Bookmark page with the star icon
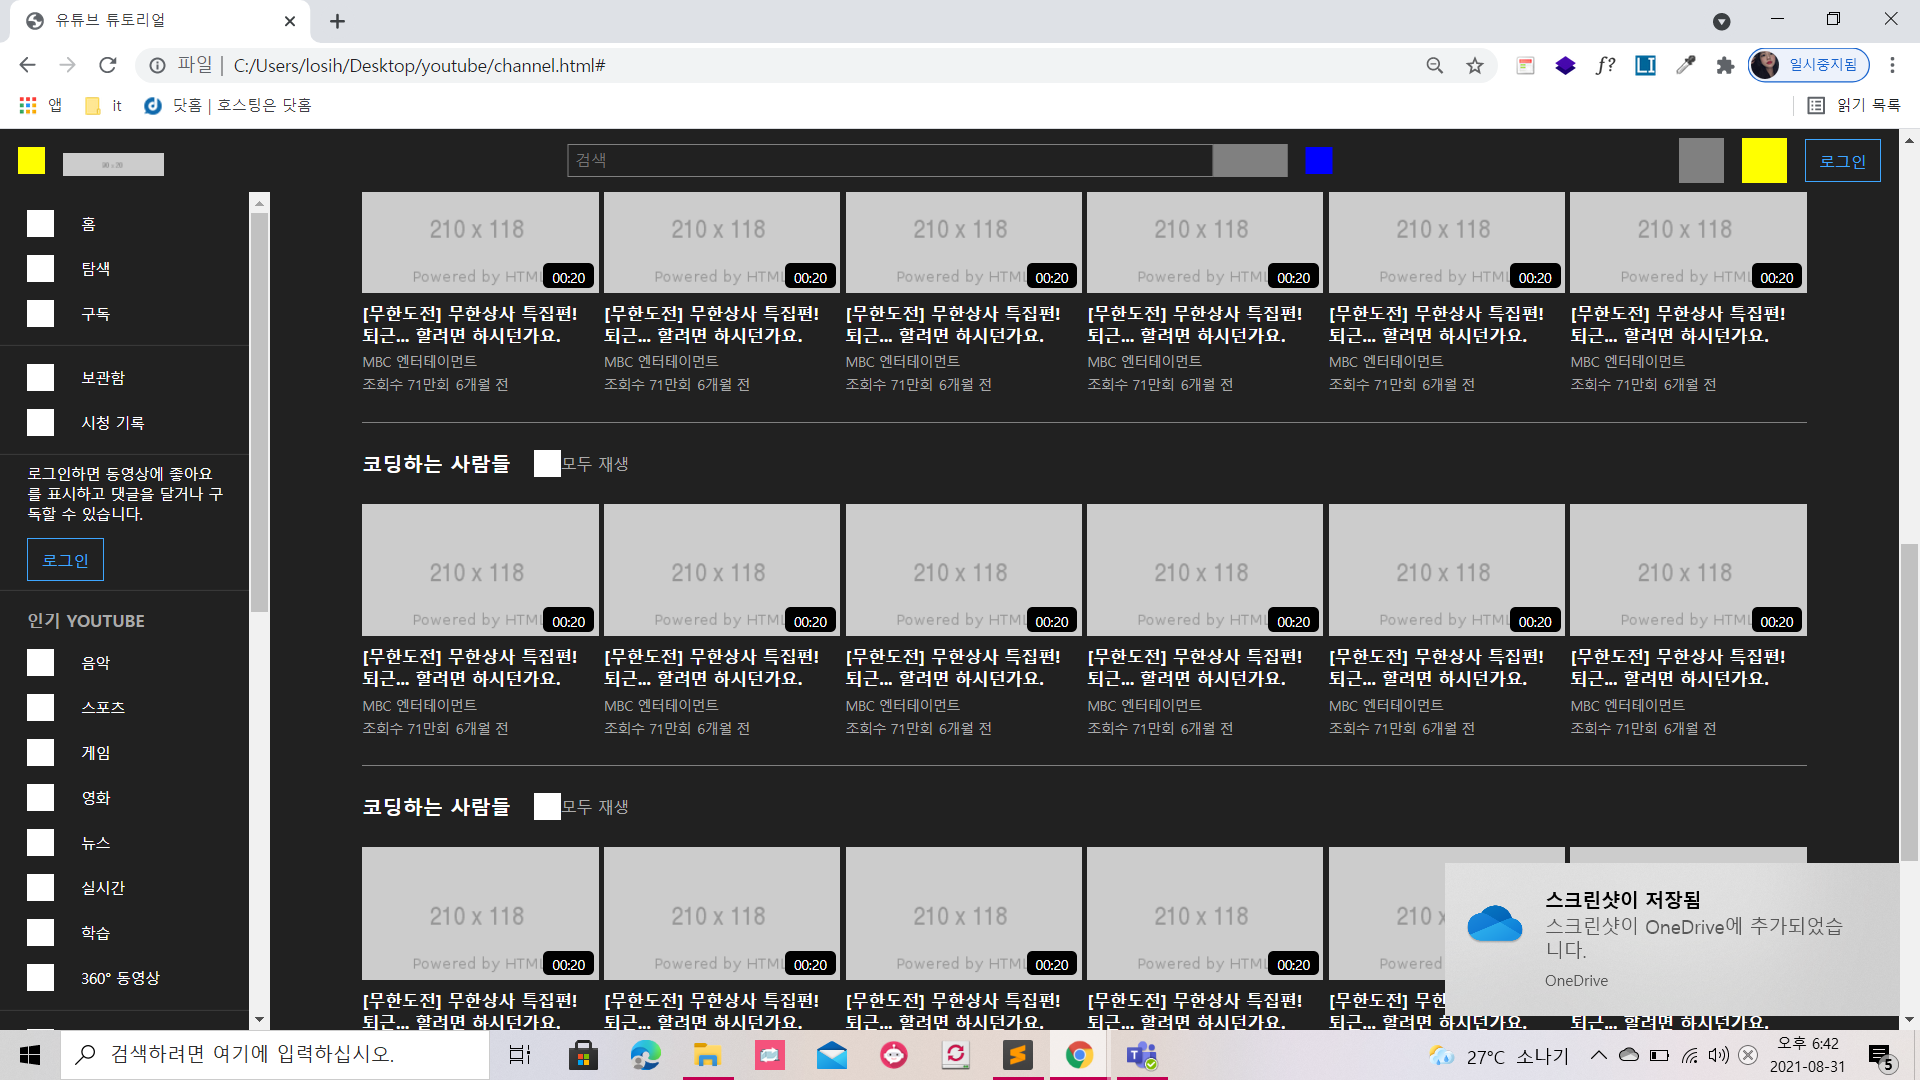Image resolution: width=1920 pixels, height=1080 pixels. [1474, 66]
